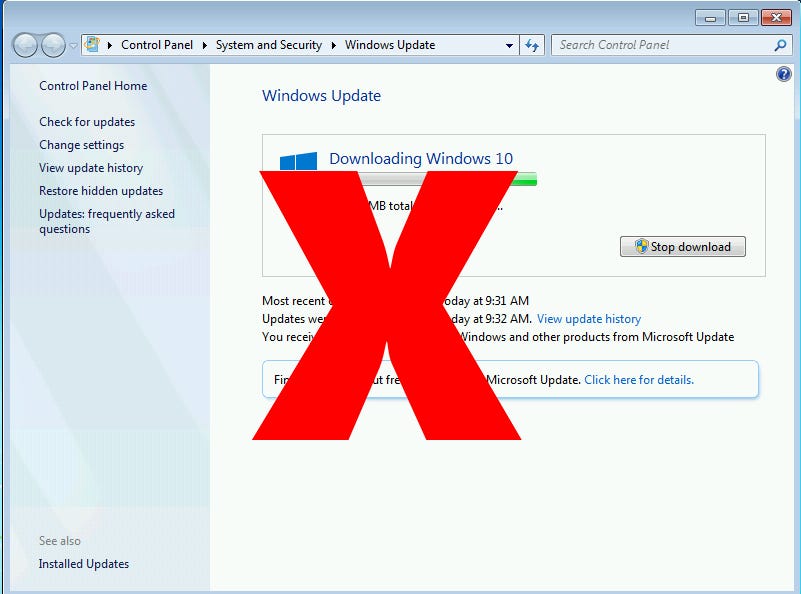Open the address bar dropdown arrow

[x=510, y=45]
